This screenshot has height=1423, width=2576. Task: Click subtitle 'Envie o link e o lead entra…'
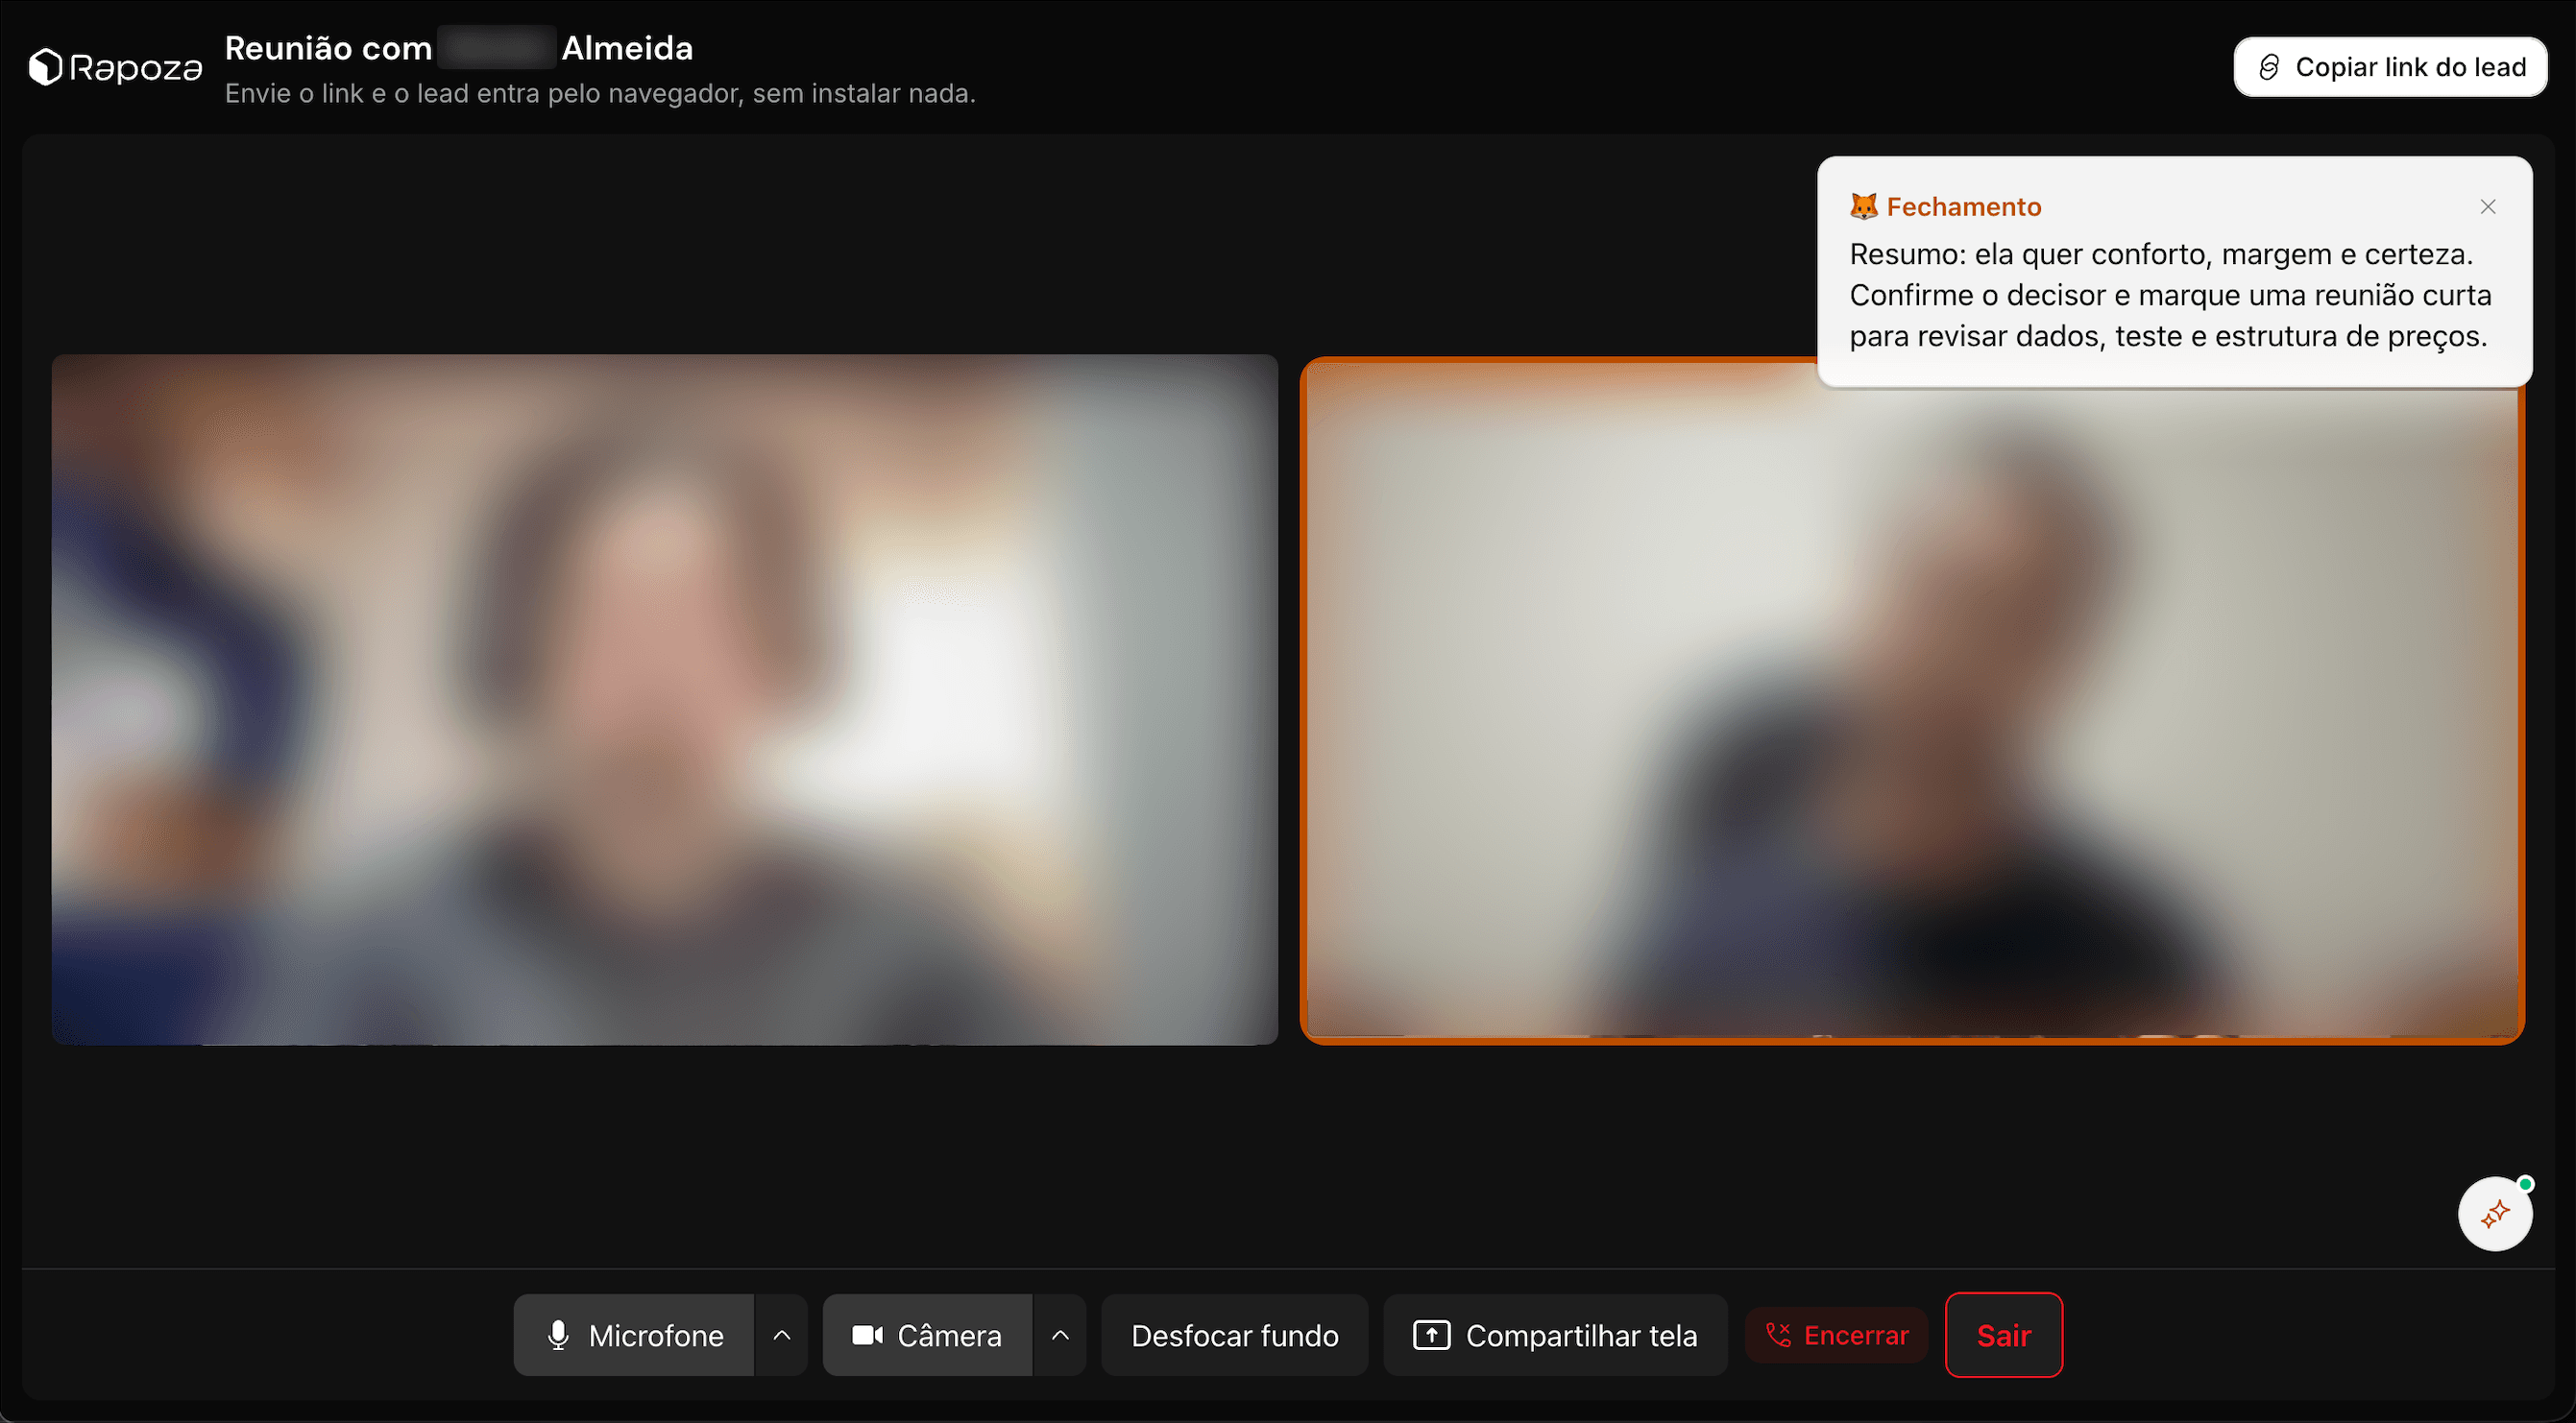[600, 93]
